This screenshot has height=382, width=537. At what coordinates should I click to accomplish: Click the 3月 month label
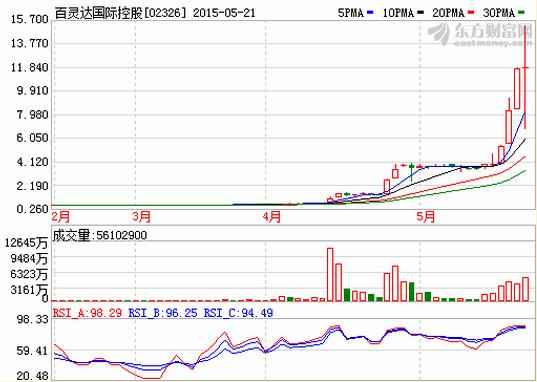[141, 217]
